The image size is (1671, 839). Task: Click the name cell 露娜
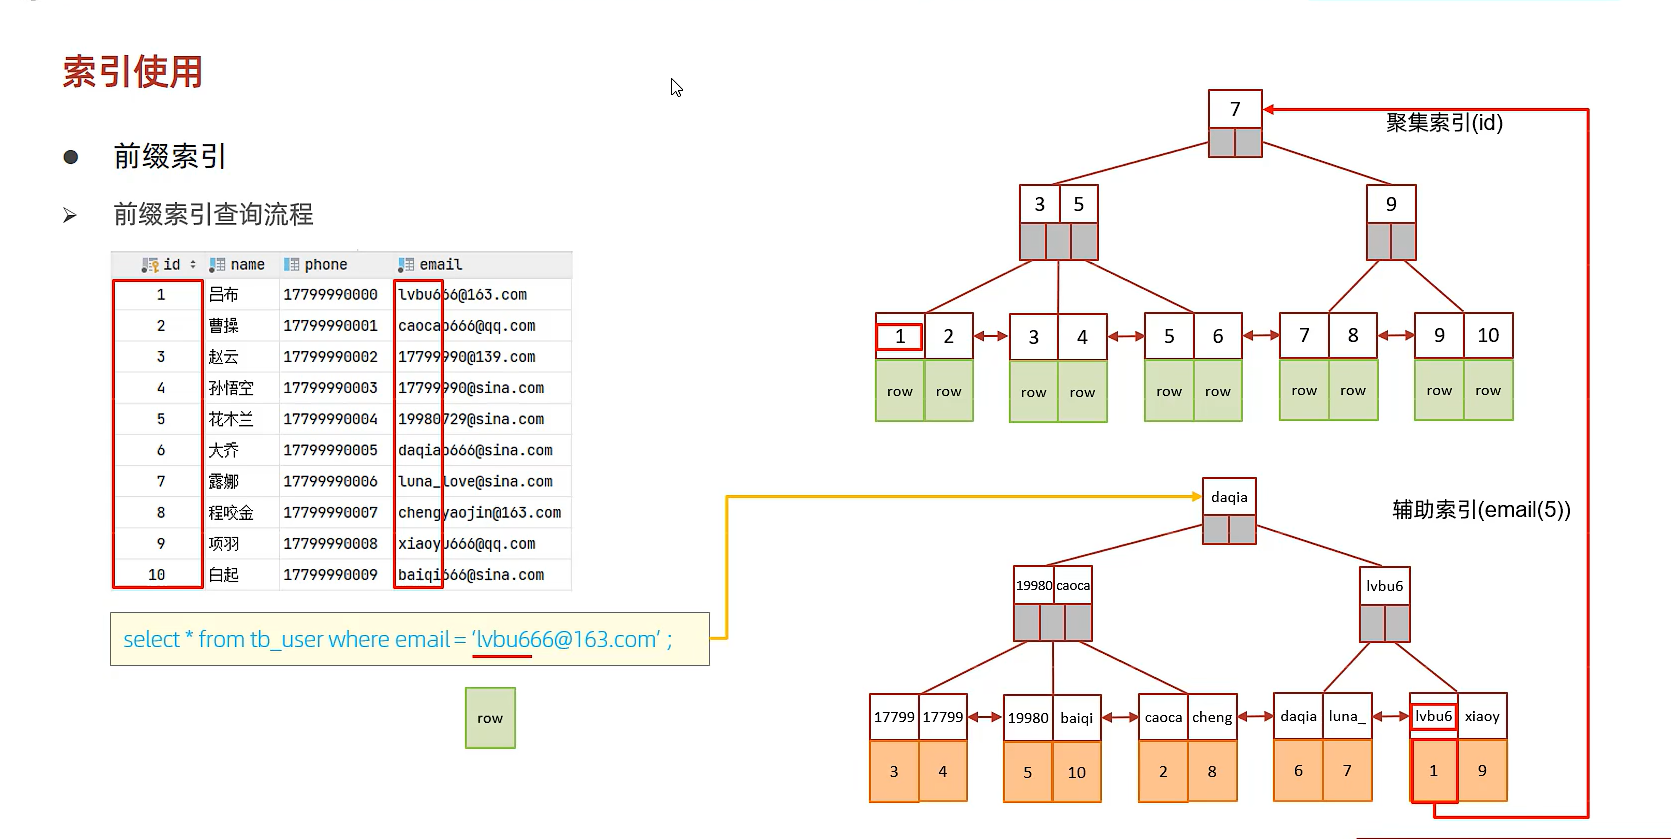click(223, 482)
